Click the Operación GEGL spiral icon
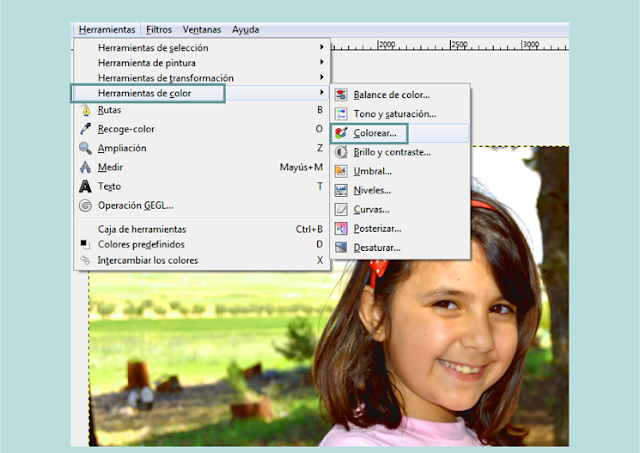Screen dimensions: 640x453 pos(85,205)
